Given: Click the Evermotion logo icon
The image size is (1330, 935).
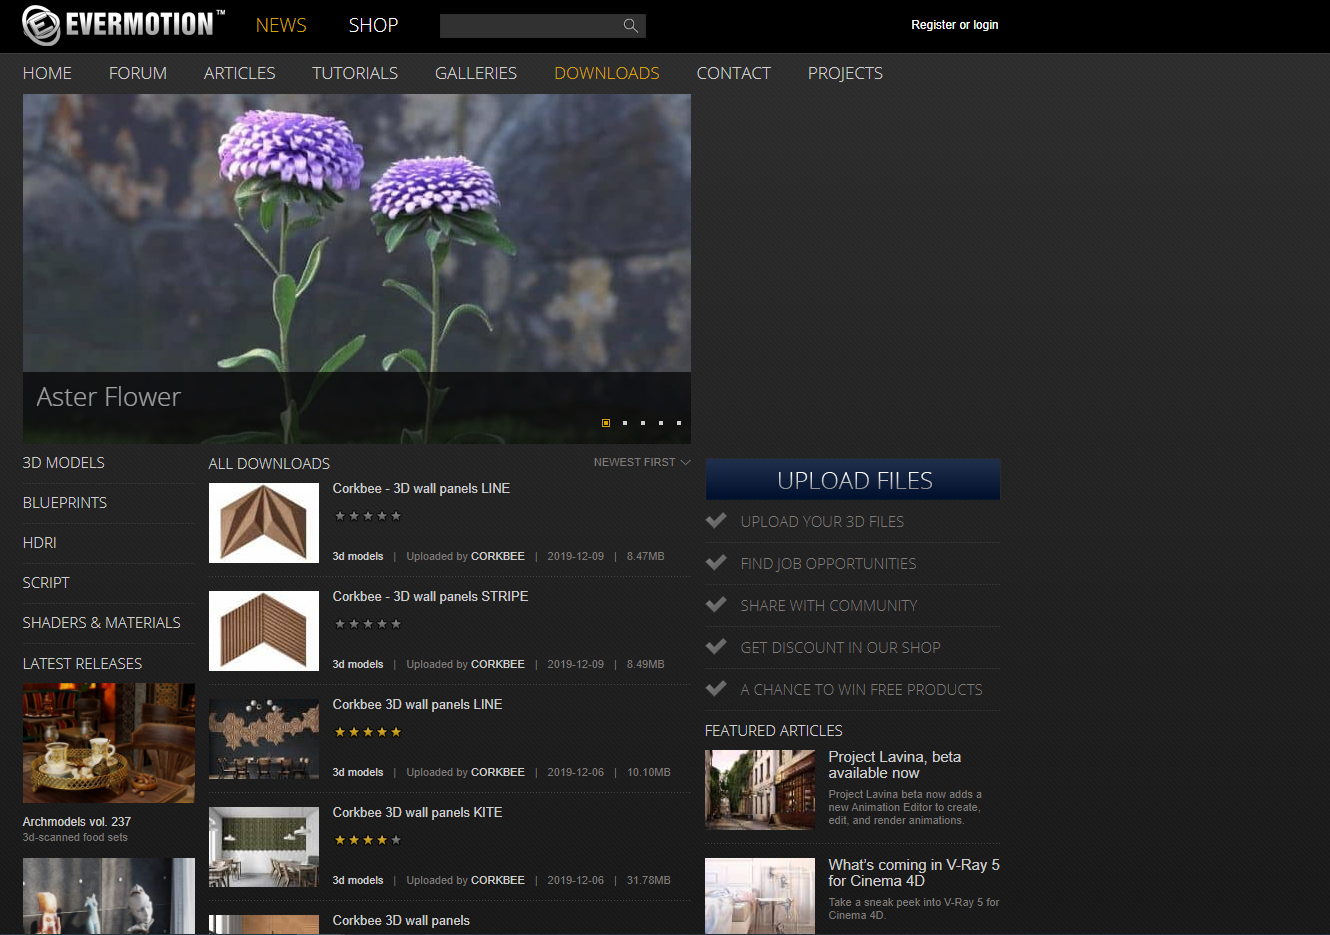Looking at the screenshot, I should coord(41,25).
